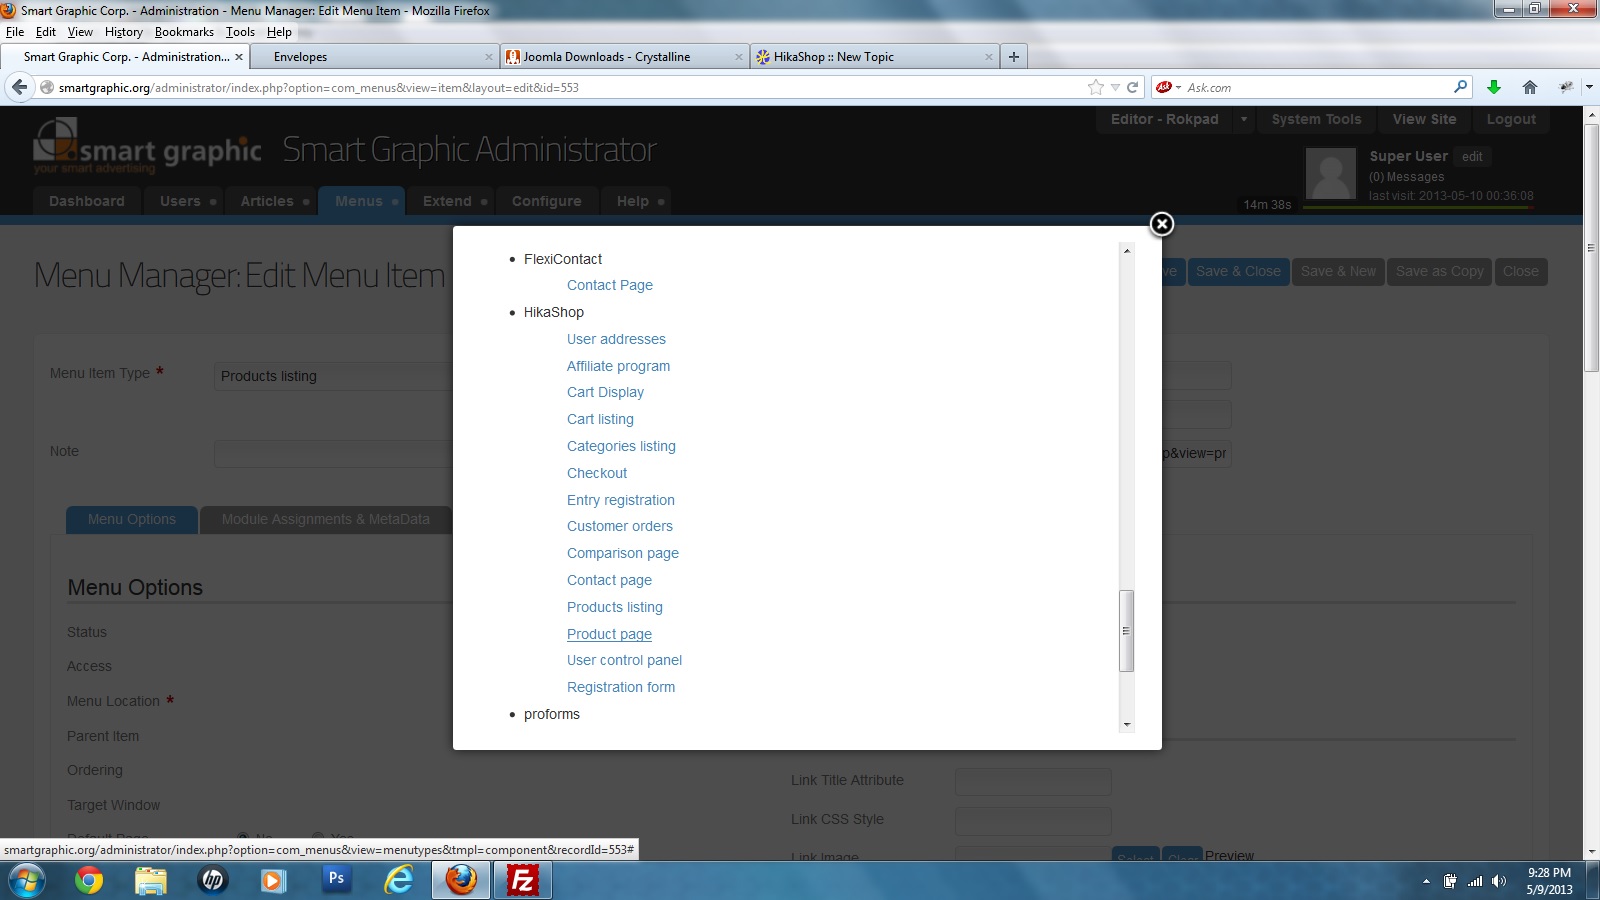This screenshot has height=900, width=1600.
Task: Open a new browser tab
Action: coord(1014,57)
